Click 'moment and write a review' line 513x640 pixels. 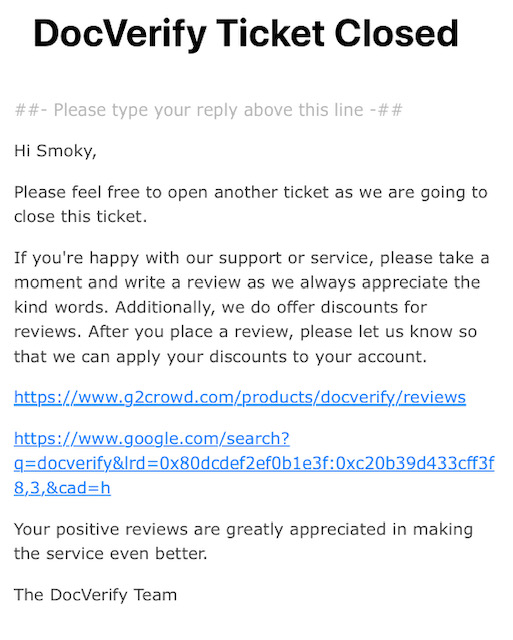247,282
